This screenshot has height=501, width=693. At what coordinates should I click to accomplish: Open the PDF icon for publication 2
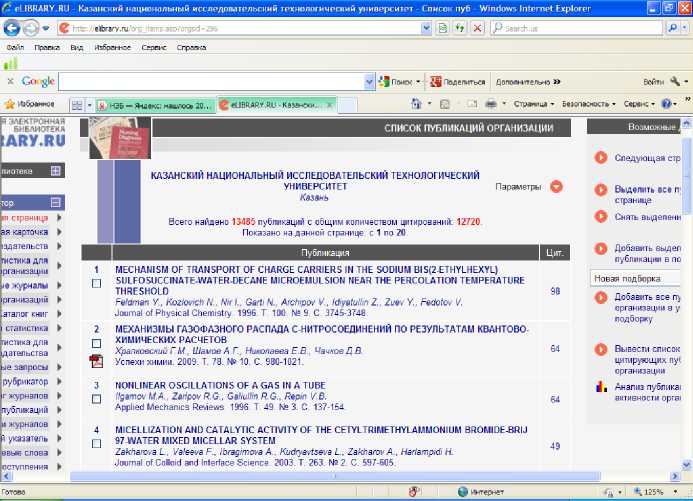pyautogui.click(x=96, y=361)
